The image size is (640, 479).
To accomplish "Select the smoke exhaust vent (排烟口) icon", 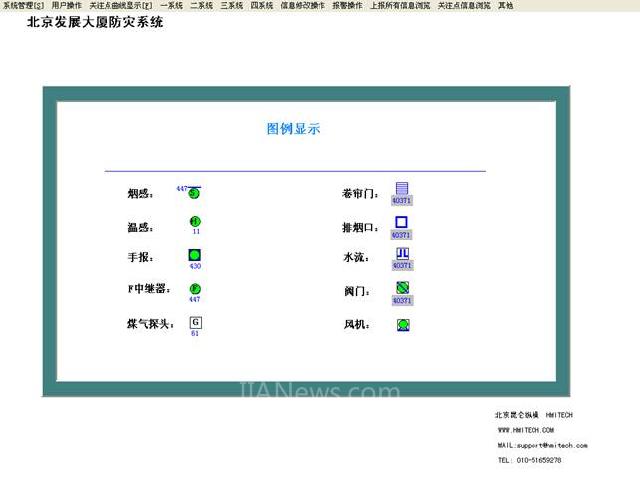I will [401, 222].
